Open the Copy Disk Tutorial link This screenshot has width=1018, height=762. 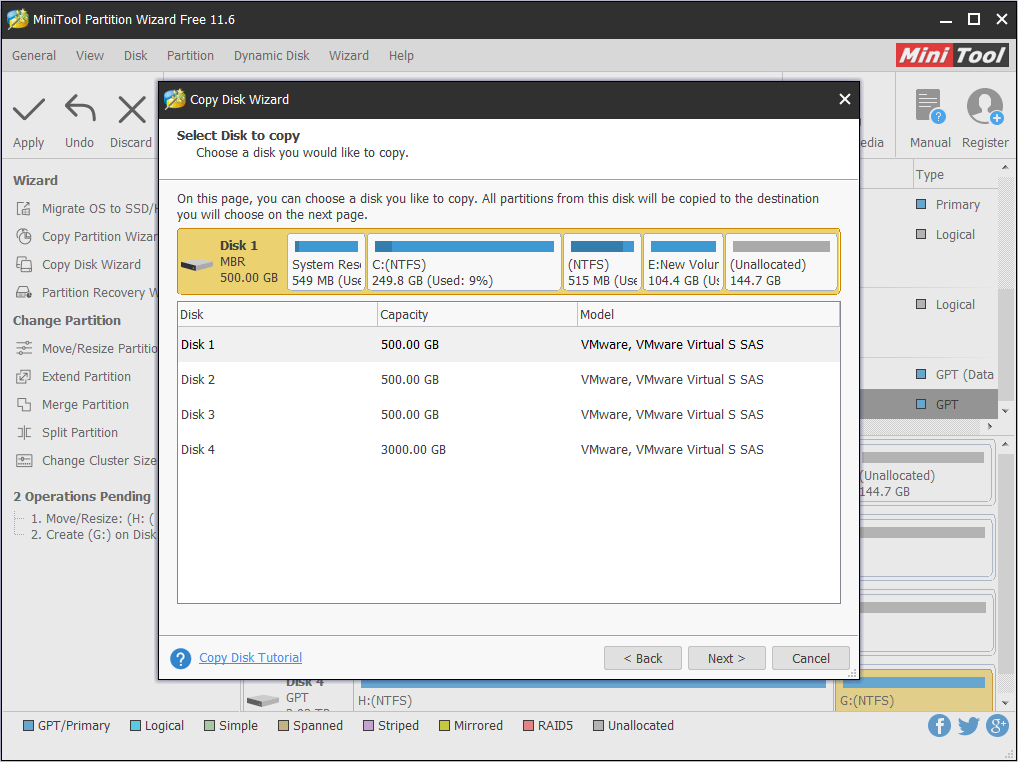[251, 658]
